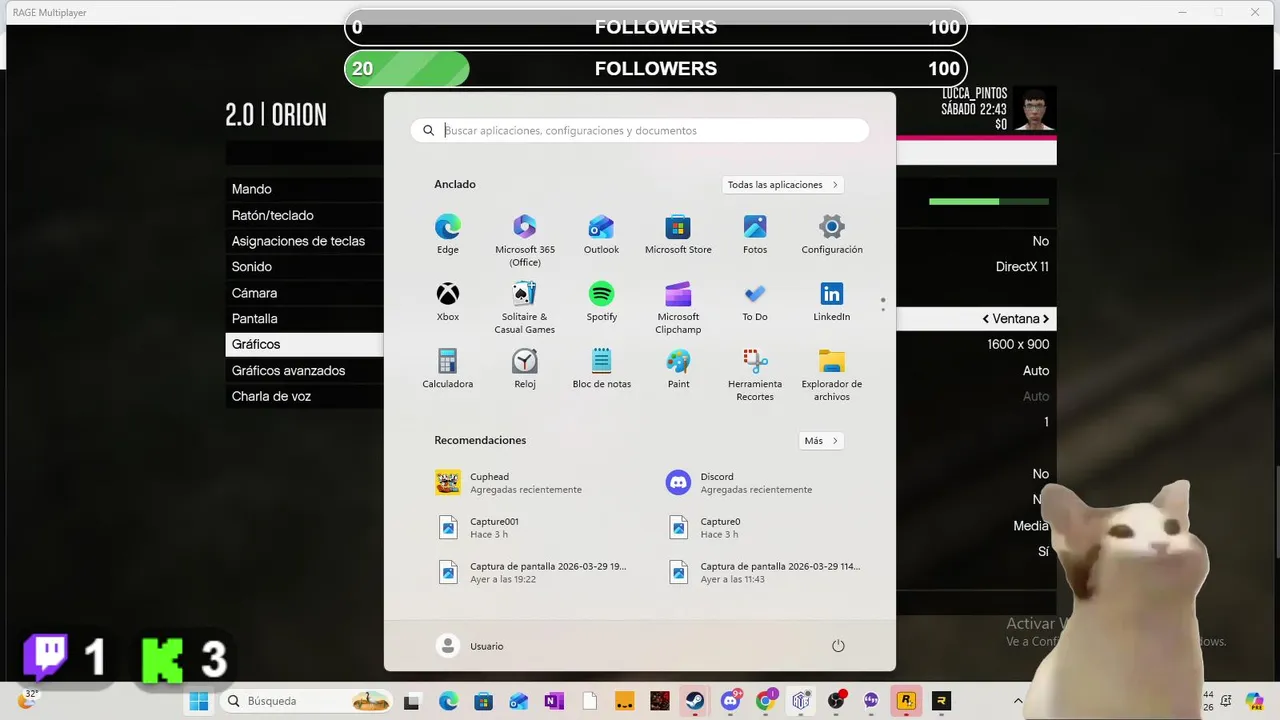This screenshot has height=720, width=1280.
Task: Click the RAGE Multiplayer taskbar icon
Action: click(x=941, y=701)
